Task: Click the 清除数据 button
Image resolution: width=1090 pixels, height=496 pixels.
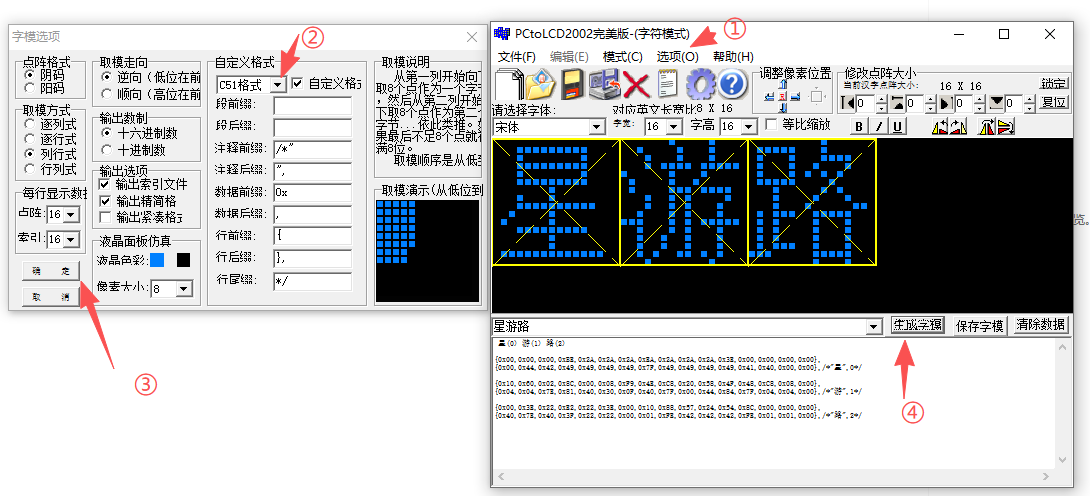Action: 1041,324
